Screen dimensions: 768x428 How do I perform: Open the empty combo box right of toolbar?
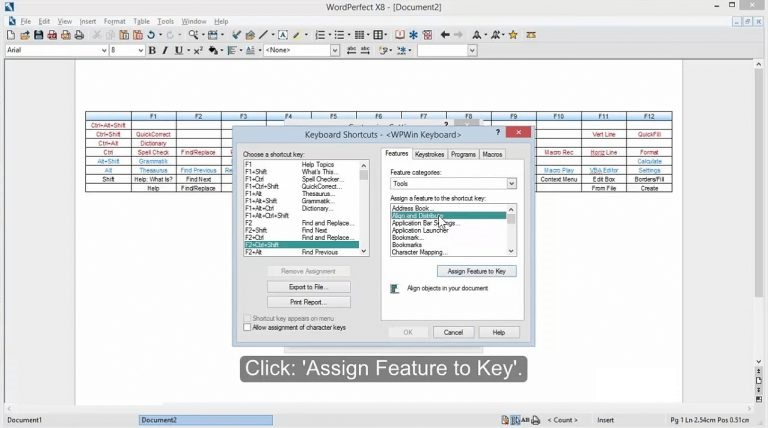tap(472, 50)
